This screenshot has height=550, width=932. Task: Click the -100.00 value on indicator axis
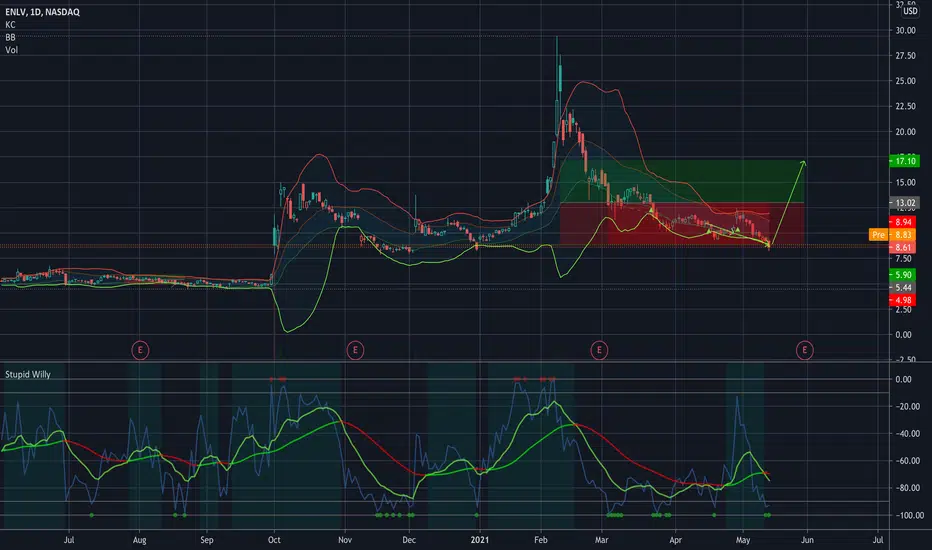click(908, 516)
